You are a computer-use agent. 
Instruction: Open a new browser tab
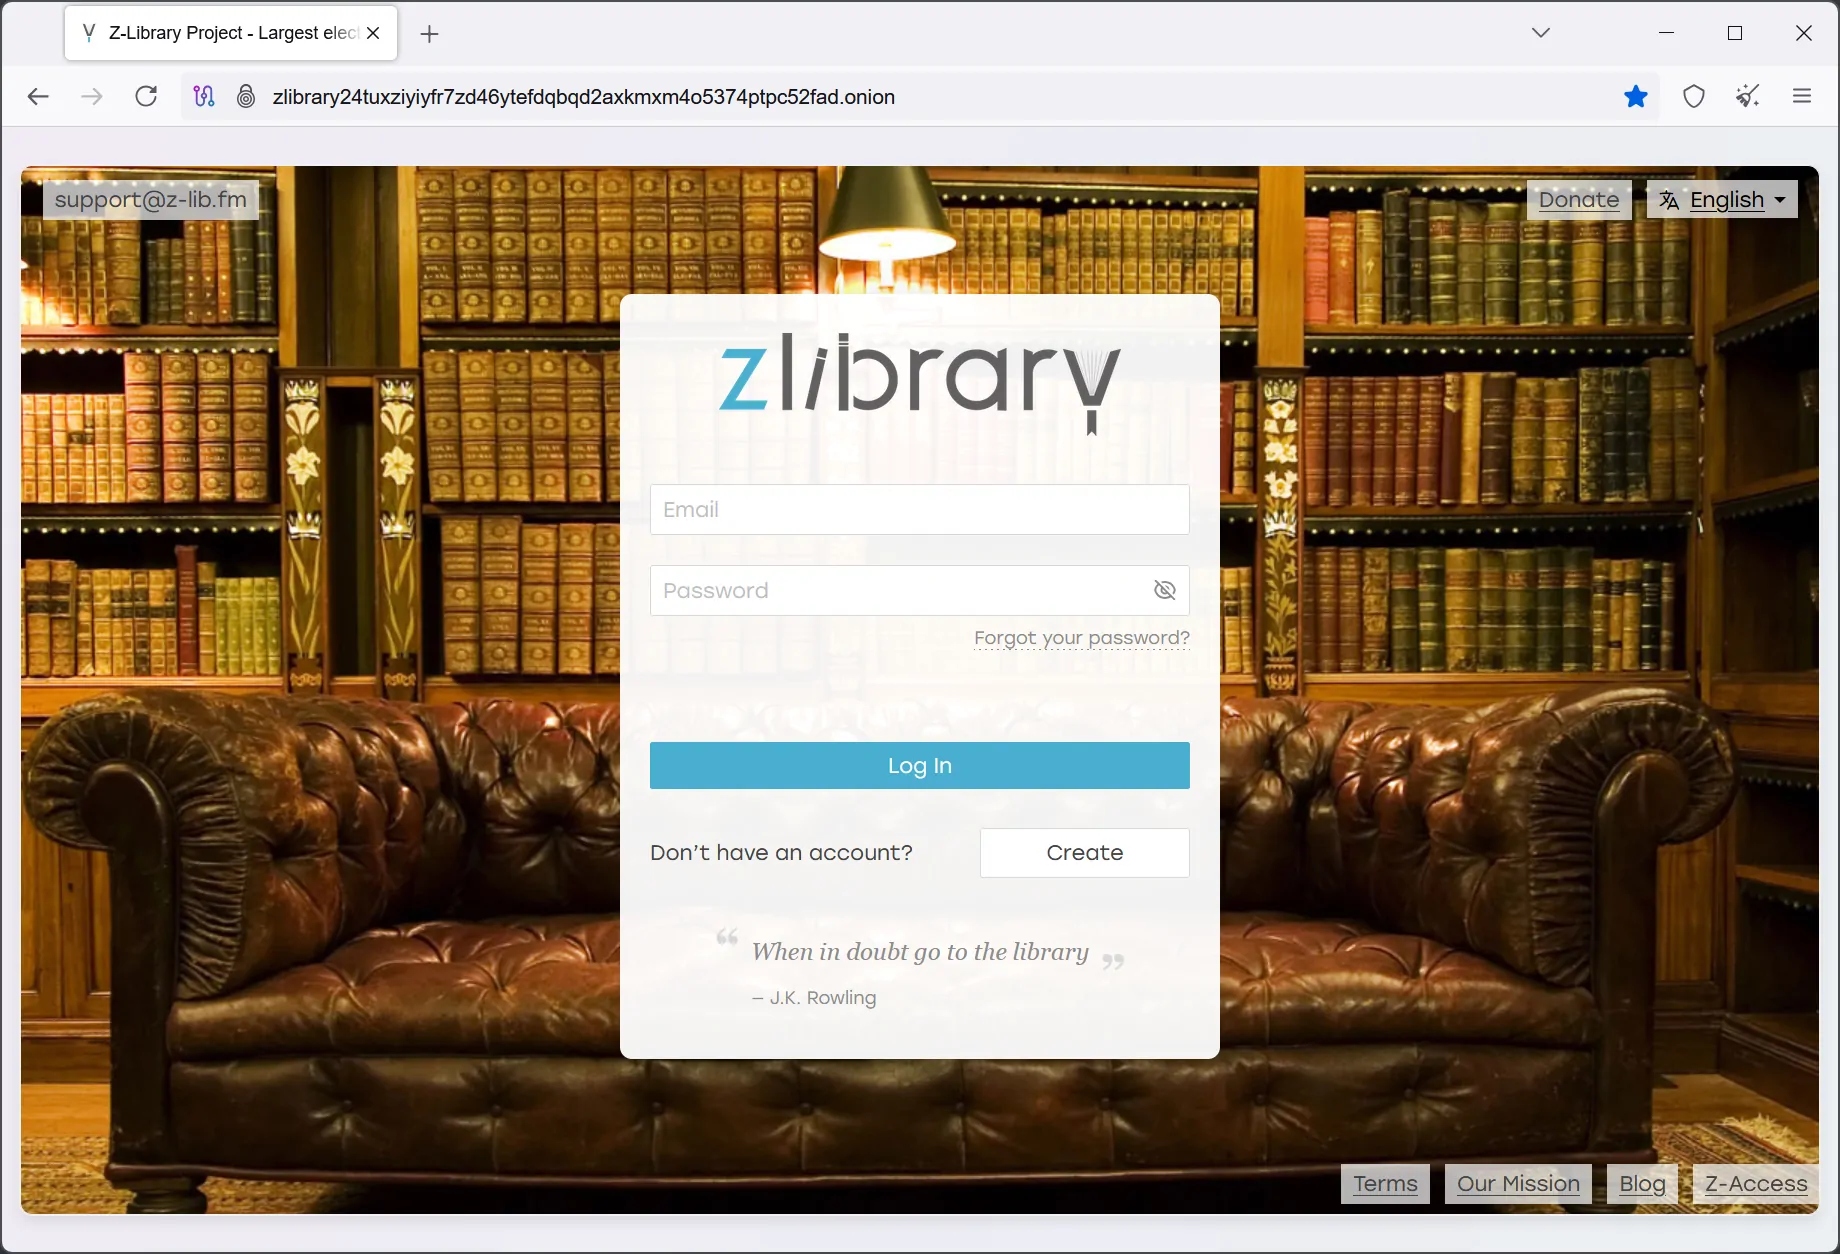429,34
